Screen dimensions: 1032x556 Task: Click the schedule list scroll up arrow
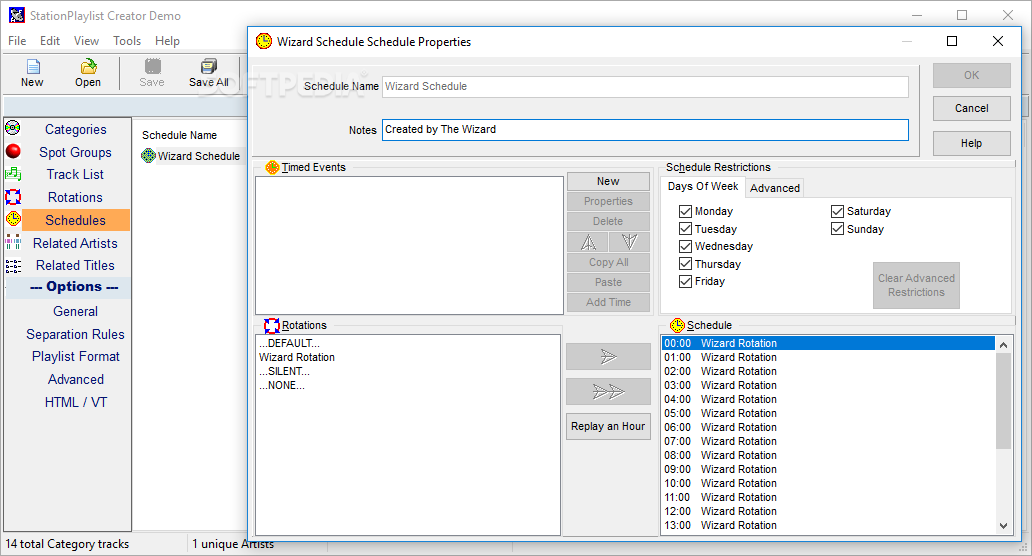coord(1003,345)
